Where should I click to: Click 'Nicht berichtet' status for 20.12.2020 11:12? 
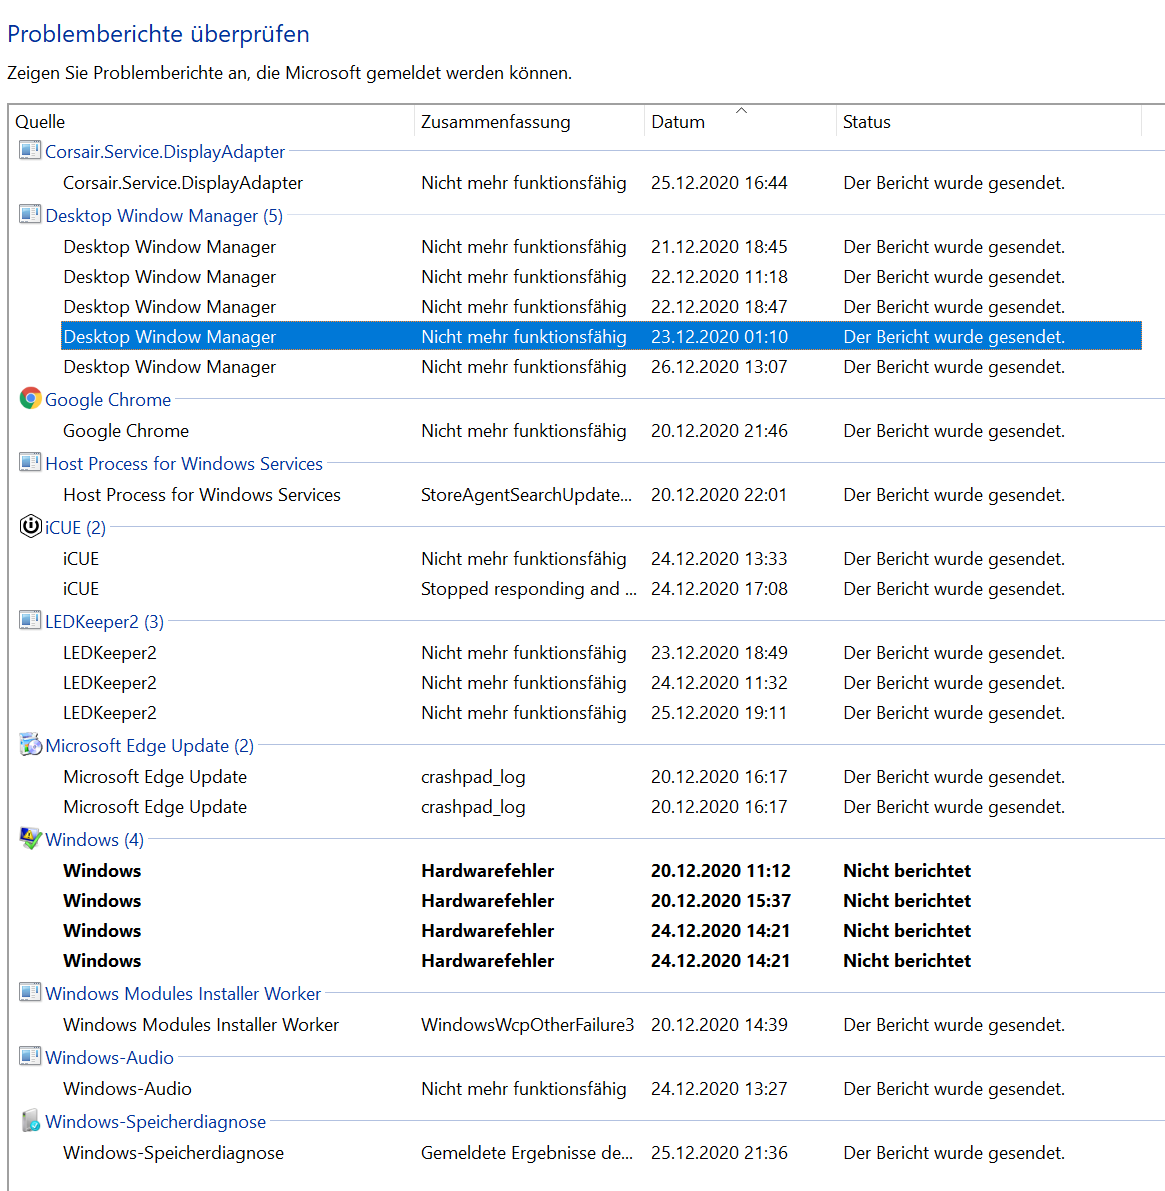pos(907,870)
